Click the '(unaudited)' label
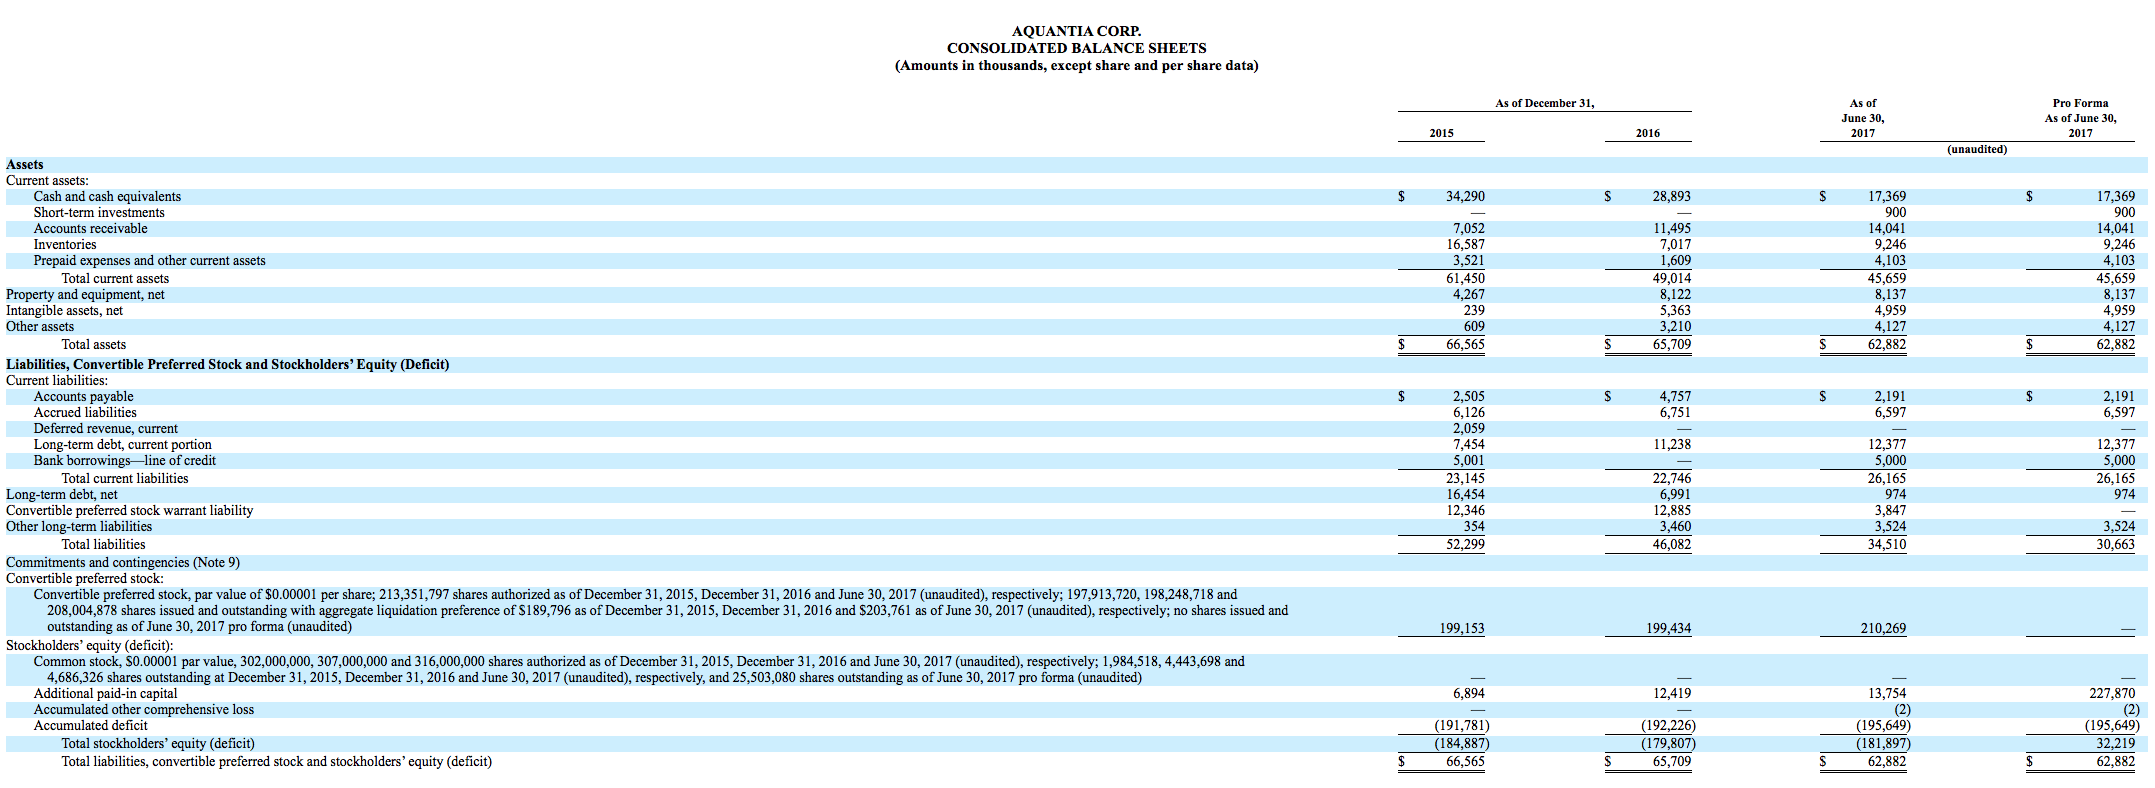Viewport: 2155px width, 788px height. [x=1977, y=149]
